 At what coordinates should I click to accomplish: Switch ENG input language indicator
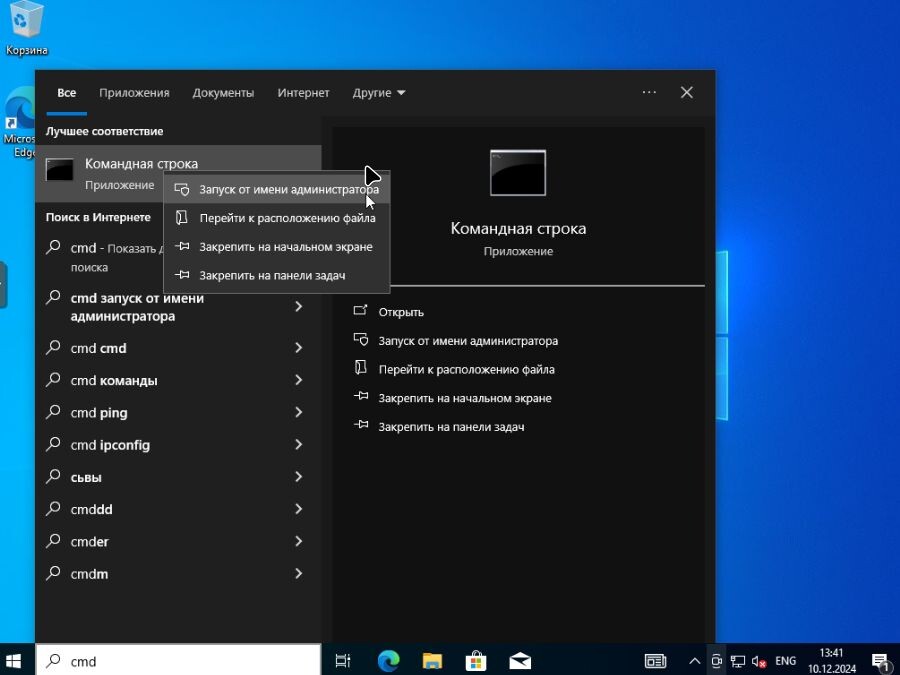click(785, 661)
